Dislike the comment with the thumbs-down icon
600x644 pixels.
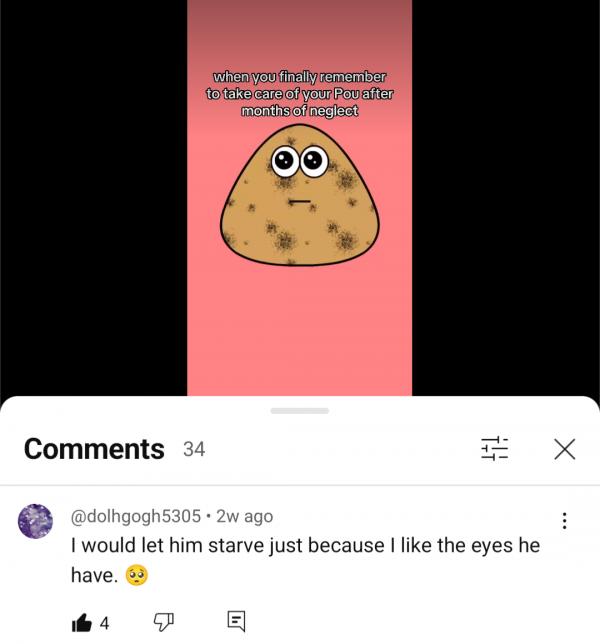[163, 622]
